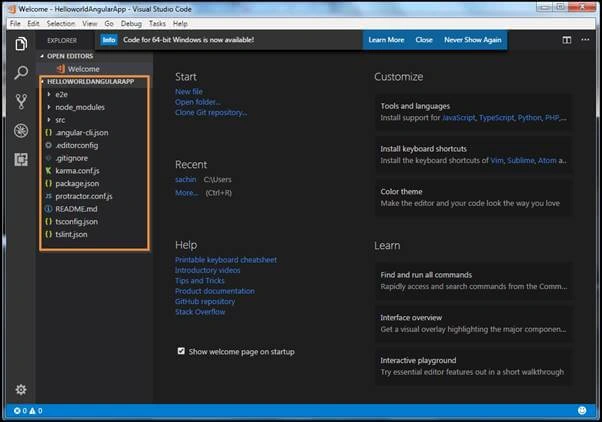The image size is (602, 422).
Task: Click the Learn More notification button
Action: click(x=386, y=40)
